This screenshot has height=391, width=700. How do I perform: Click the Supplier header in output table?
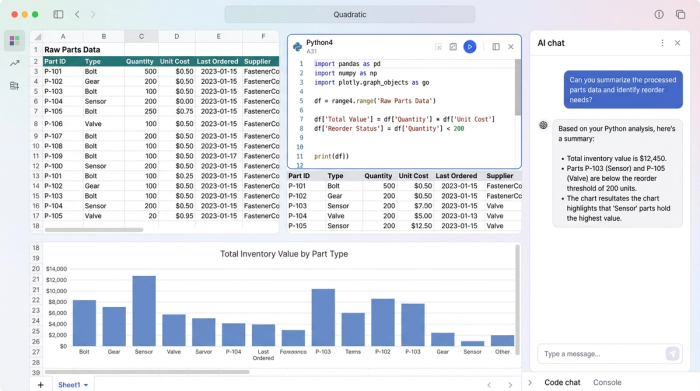point(500,176)
